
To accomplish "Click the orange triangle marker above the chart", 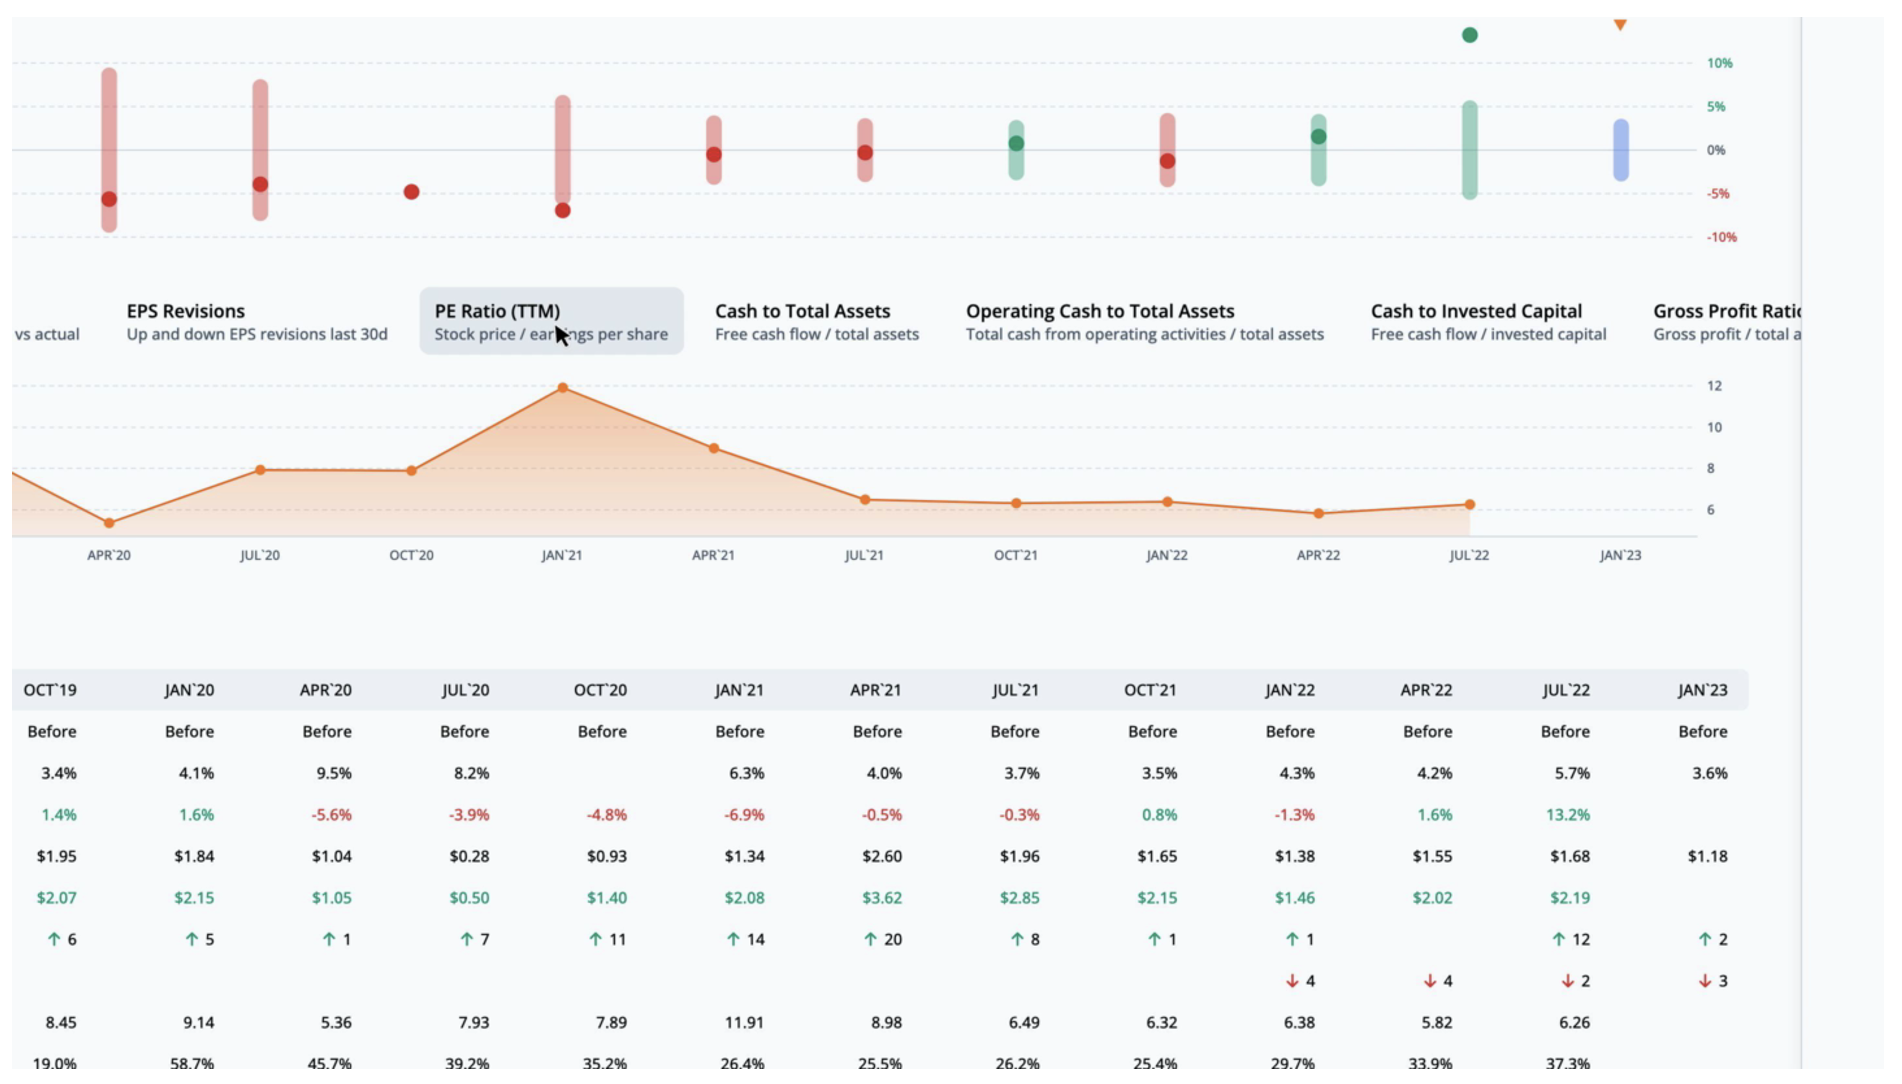I will 1620,25.
